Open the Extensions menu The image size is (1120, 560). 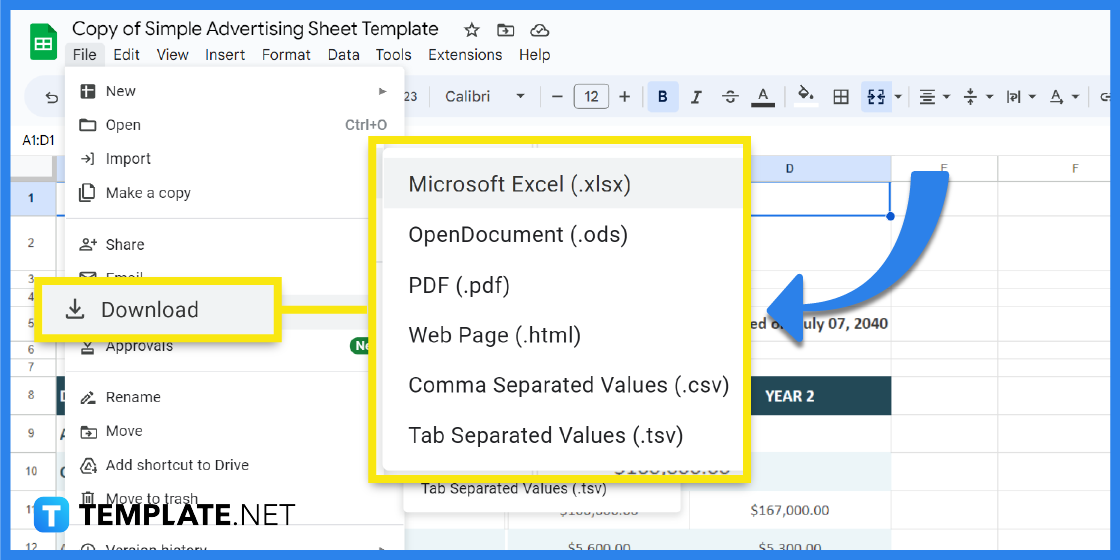tap(465, 54)
